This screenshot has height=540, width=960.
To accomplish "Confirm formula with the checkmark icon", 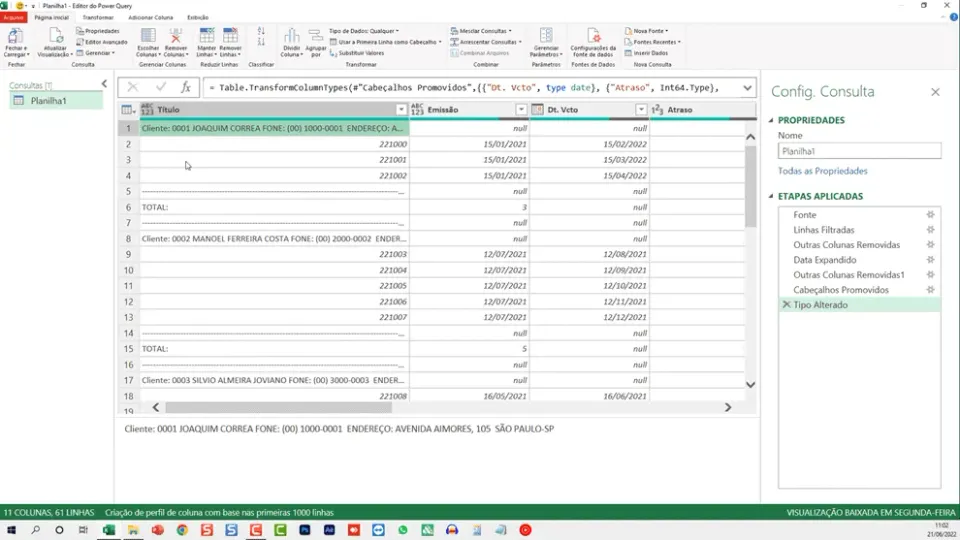I will tap(160, 88).
